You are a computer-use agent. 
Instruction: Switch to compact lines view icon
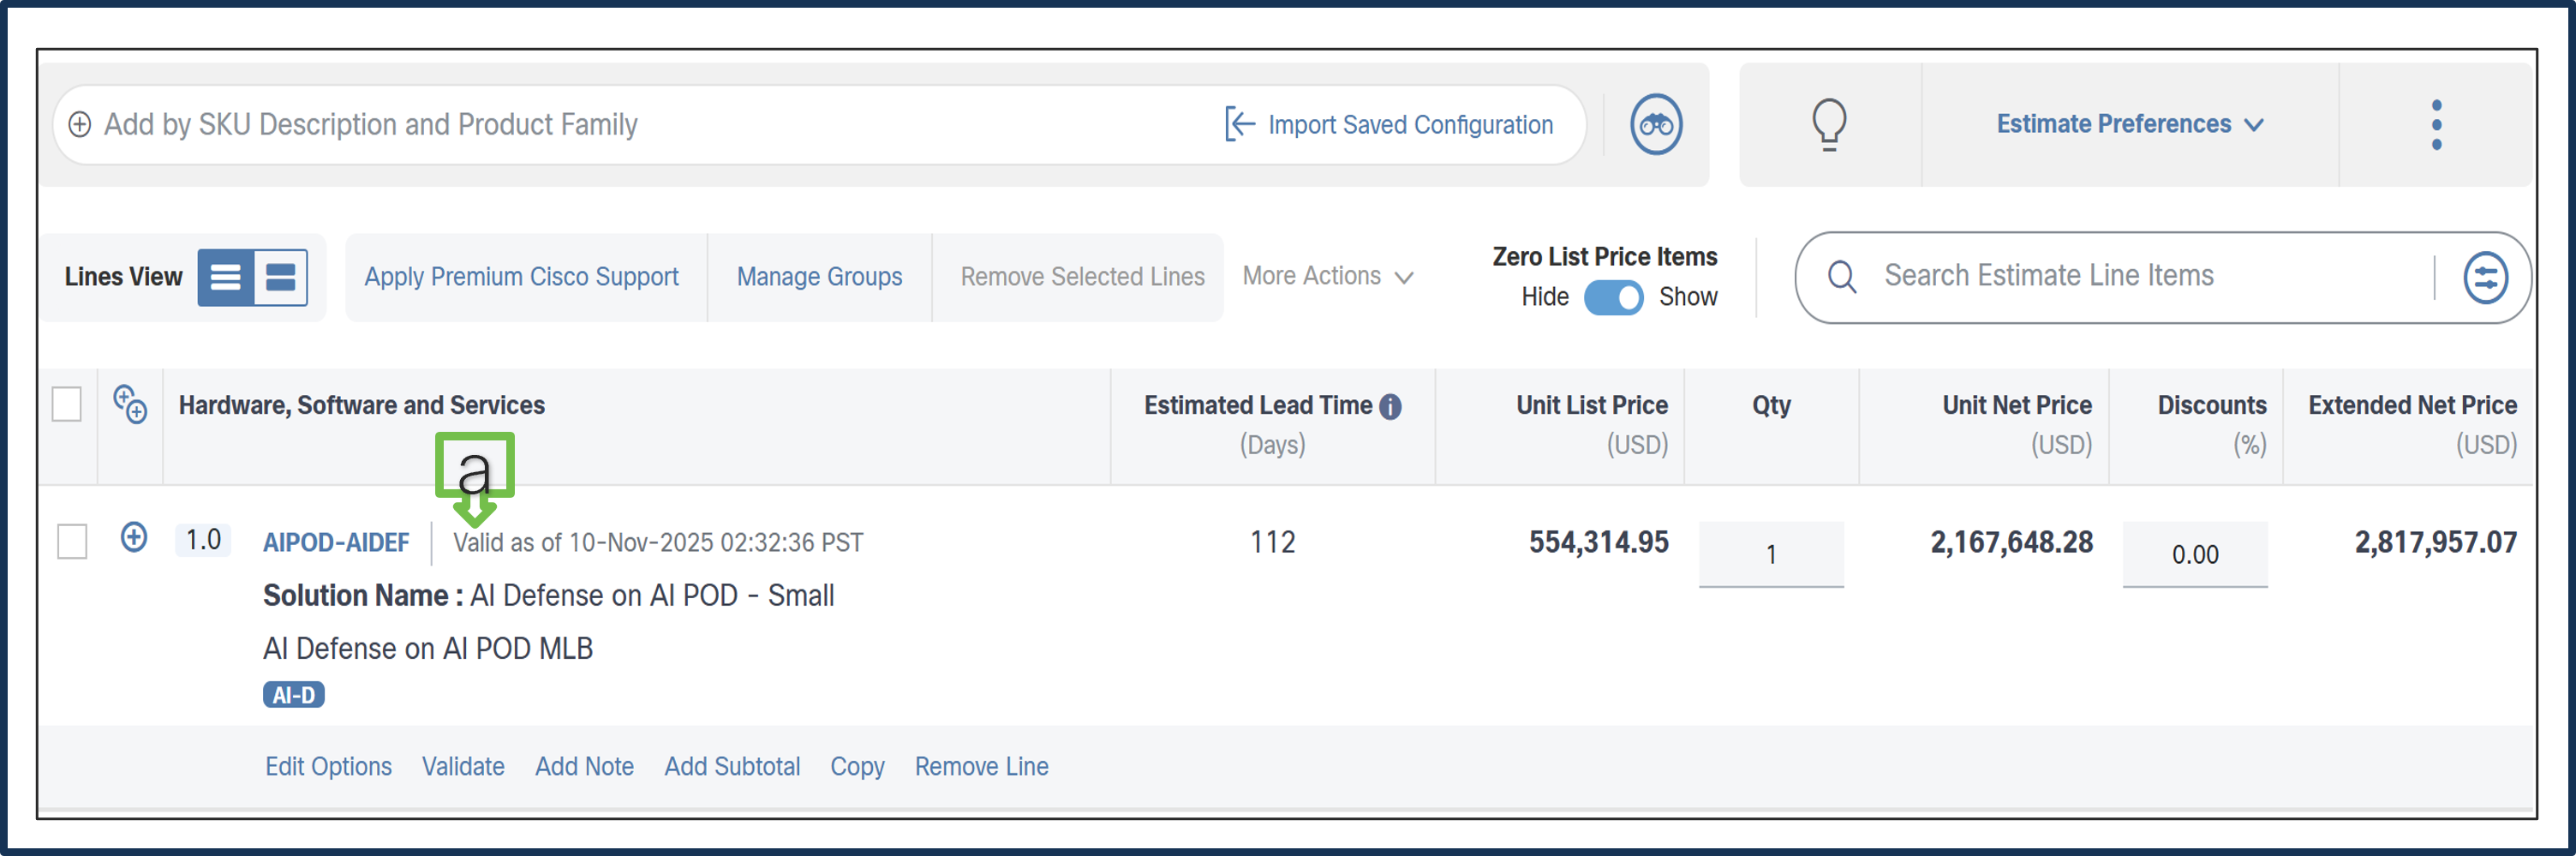click(226, 277)
